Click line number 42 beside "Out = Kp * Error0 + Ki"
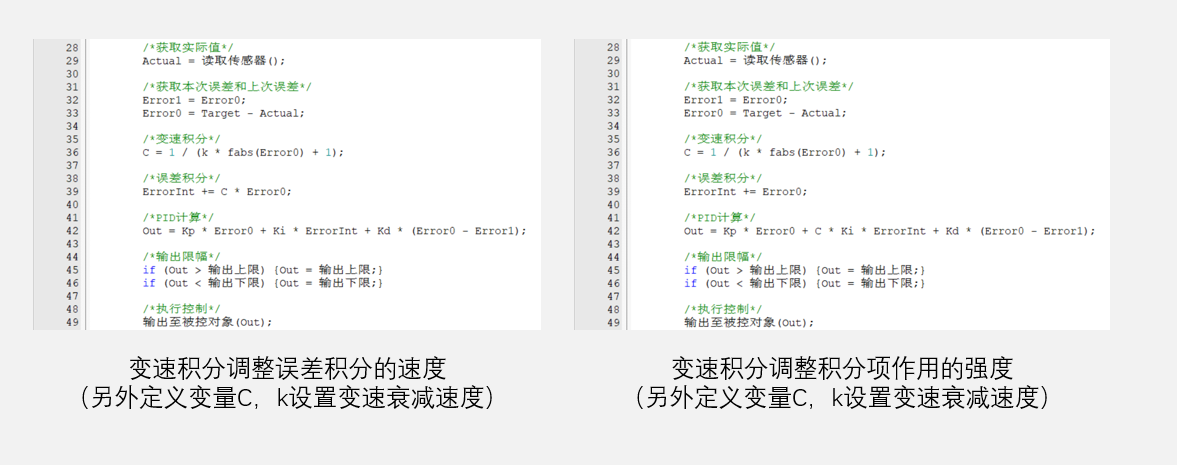Screen dimensions: 1177x465 [72, 231]
